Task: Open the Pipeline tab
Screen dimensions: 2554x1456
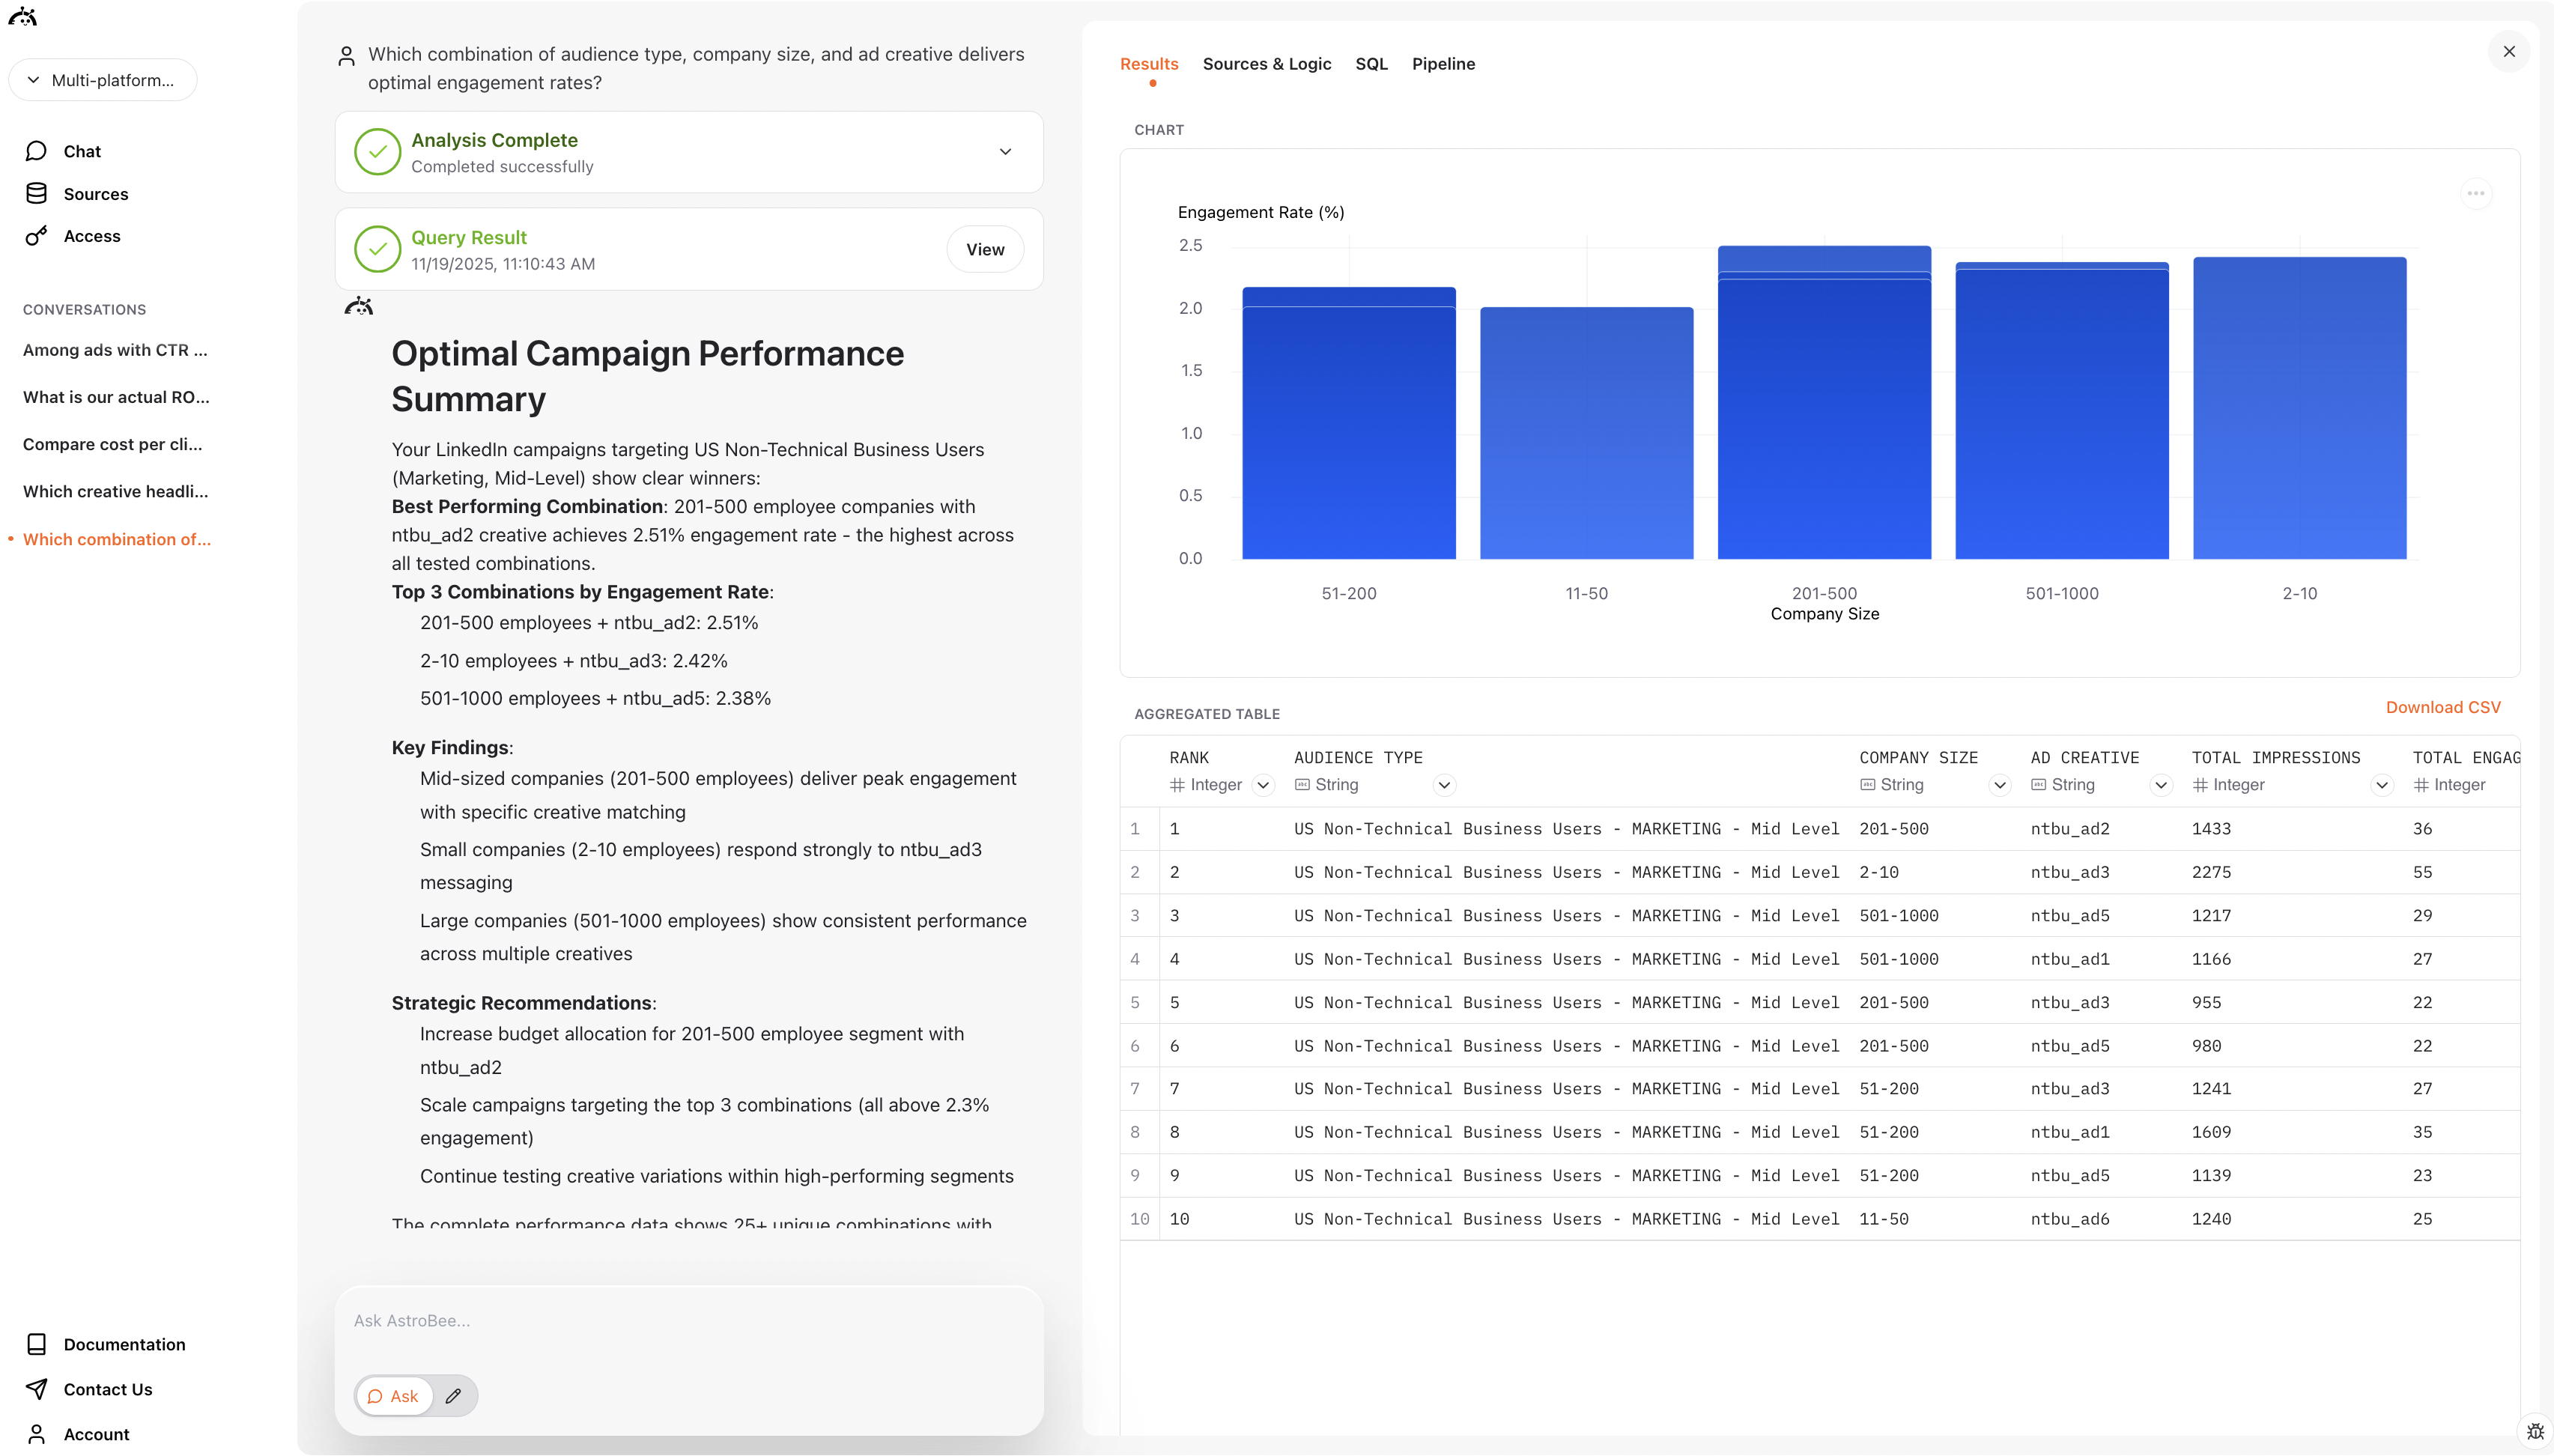Action: pos(1443,63)
